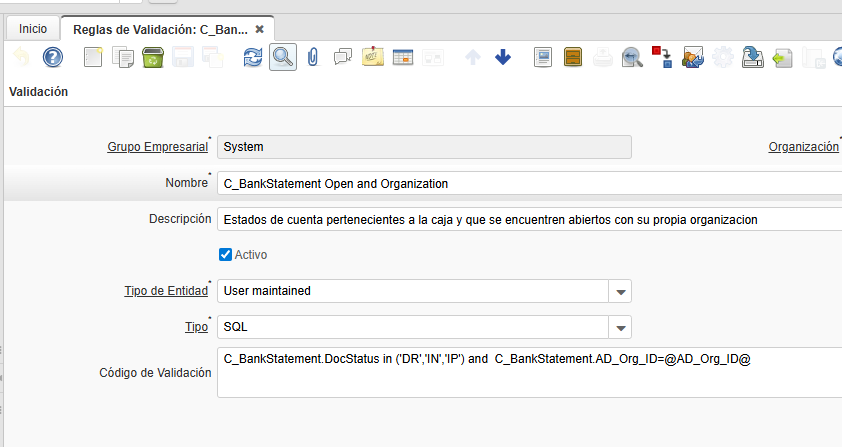Toggle grid view in the toolbar
Screen dimensions: 842x447
coord(403,58)
